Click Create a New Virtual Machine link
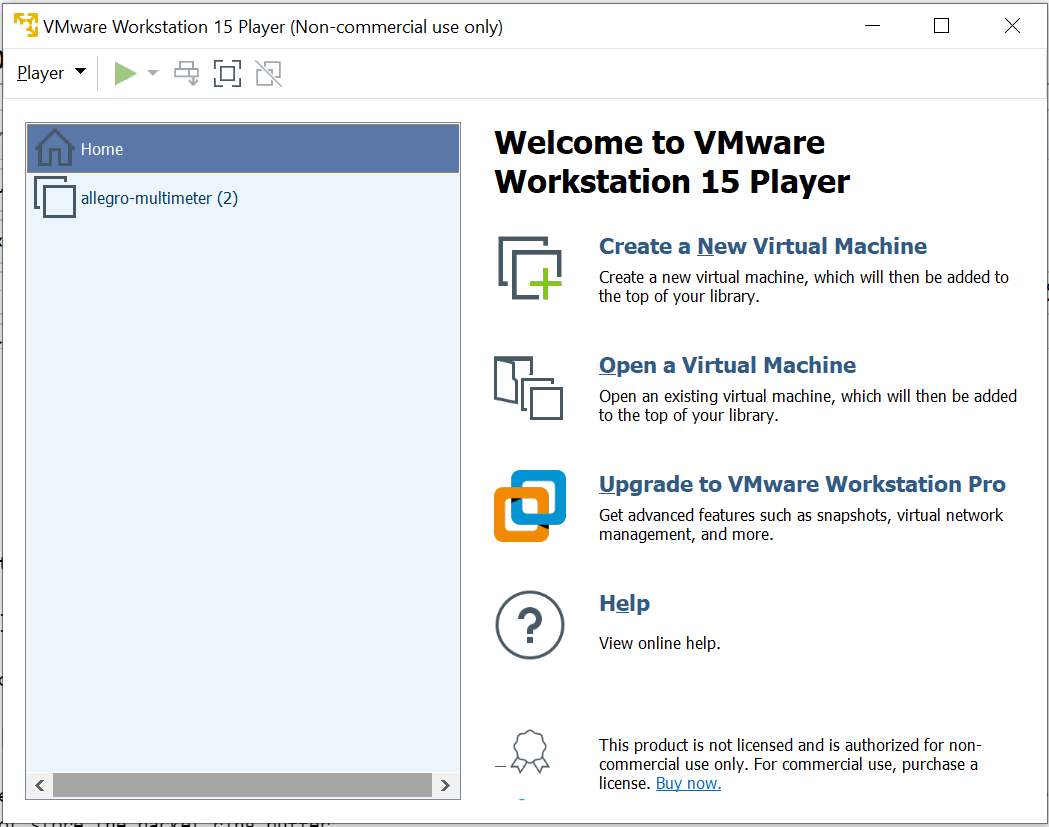The image size is (1049, 827). tap(763, 246)
